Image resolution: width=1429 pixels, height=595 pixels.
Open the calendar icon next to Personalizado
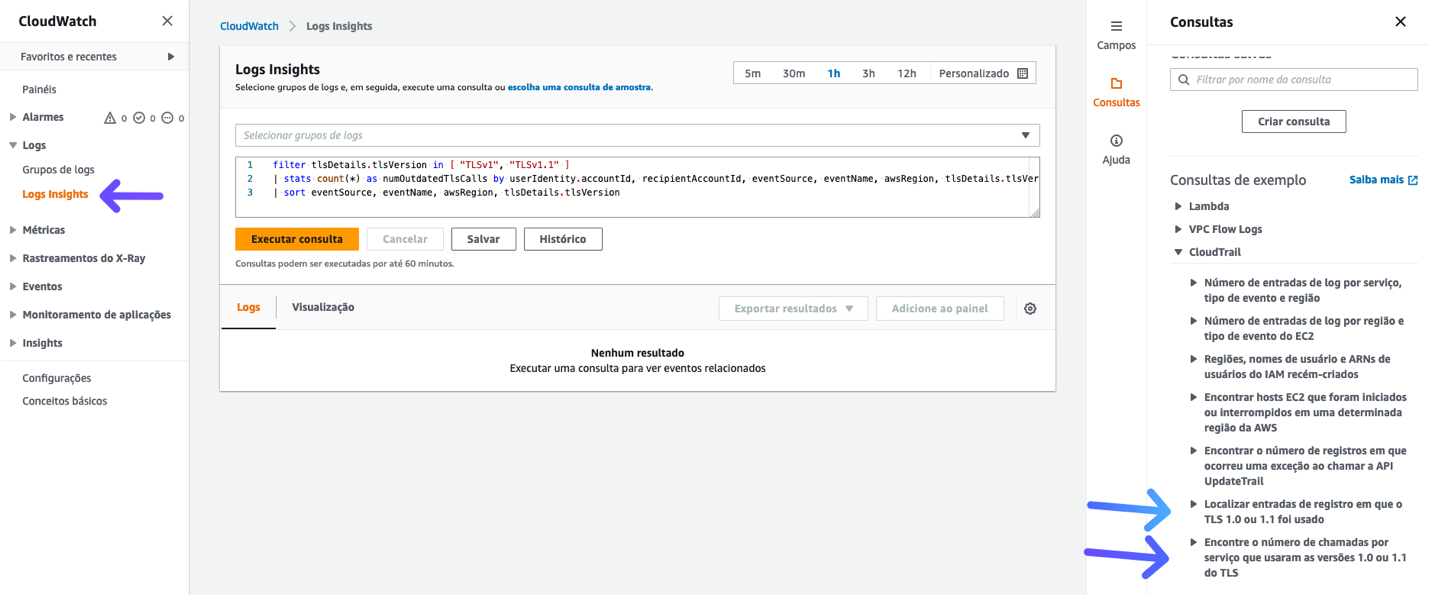tap(1022, 73)
